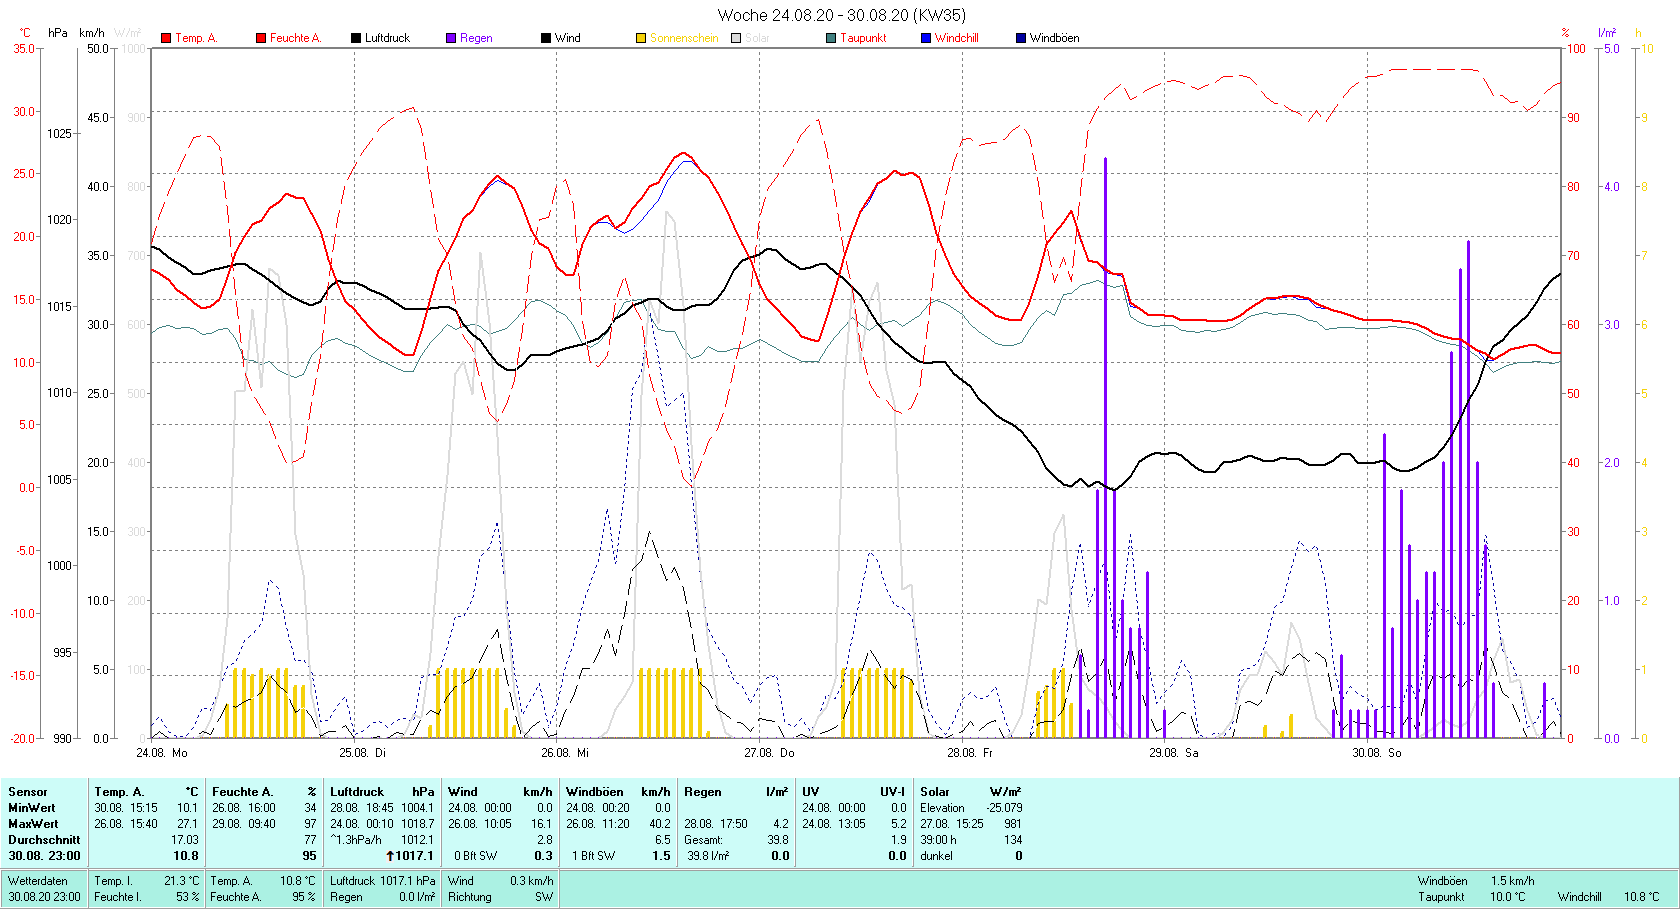Click the hPa axis unit at the chart's top left
The height and width of the screenshot is (909, 1680).
pyautogui.click(x=58, y=33)
